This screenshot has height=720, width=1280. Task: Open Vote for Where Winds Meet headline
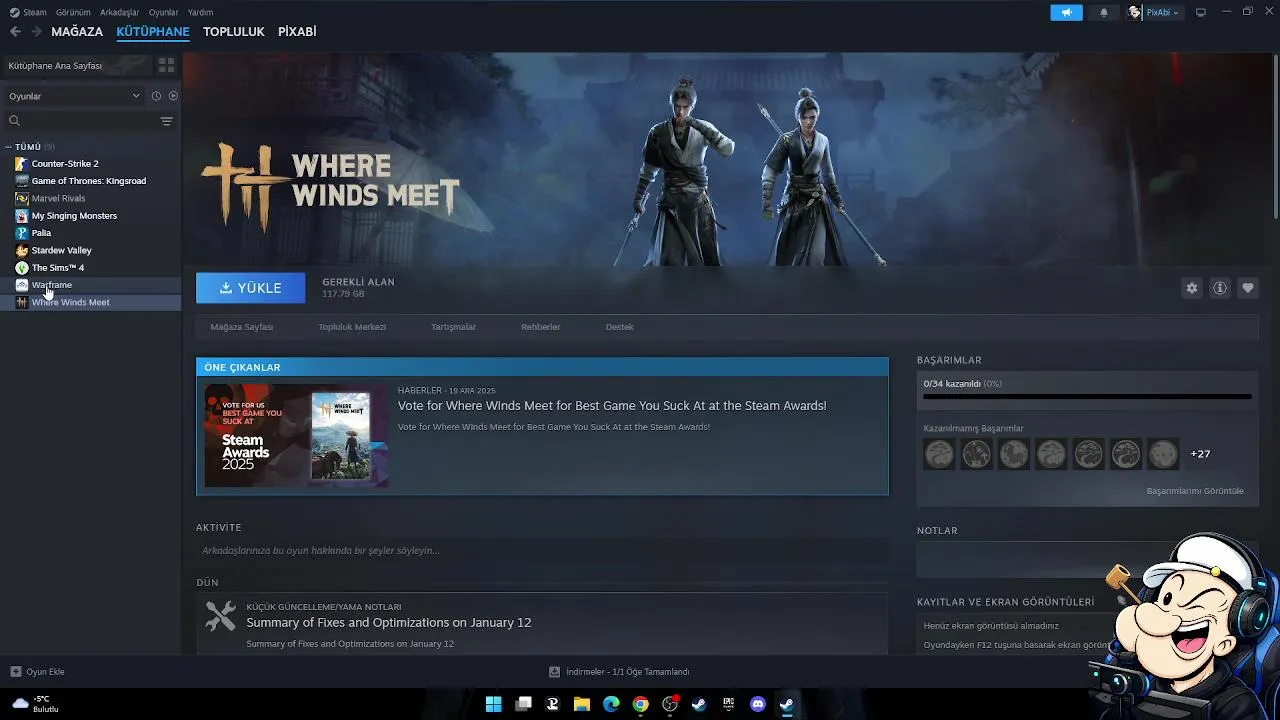tap(612, 406)
